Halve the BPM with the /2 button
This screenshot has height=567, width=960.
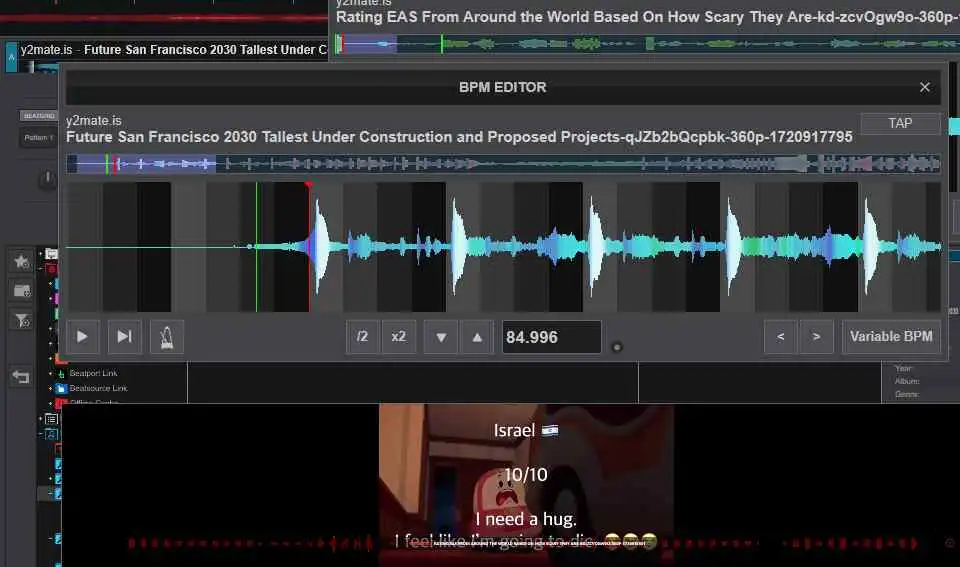point(362,336)
